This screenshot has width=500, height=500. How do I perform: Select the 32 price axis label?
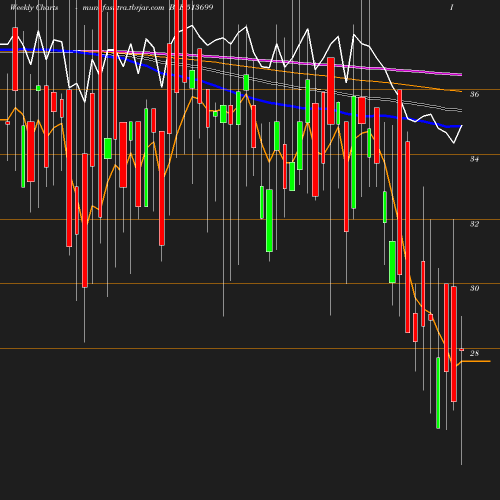(474, 224)
